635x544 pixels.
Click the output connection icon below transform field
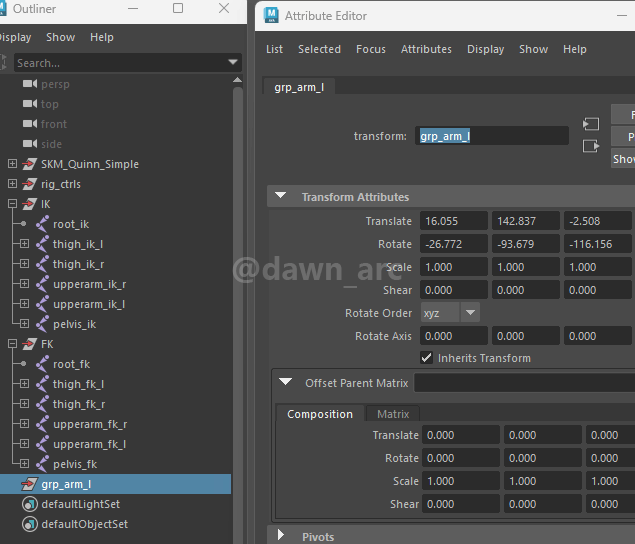(591, 146)
